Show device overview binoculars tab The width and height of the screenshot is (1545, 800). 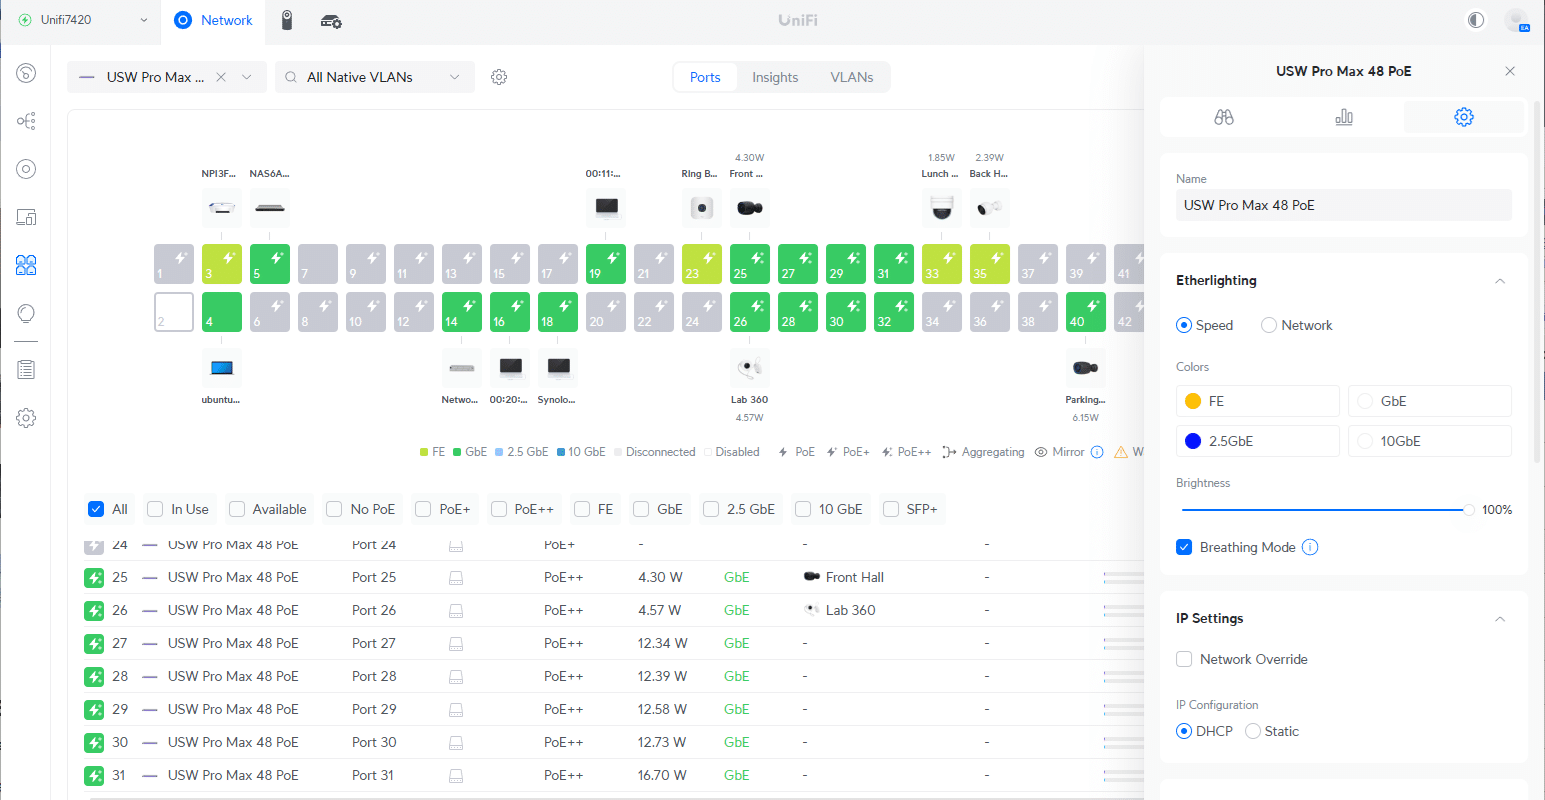click(1224, 117)
